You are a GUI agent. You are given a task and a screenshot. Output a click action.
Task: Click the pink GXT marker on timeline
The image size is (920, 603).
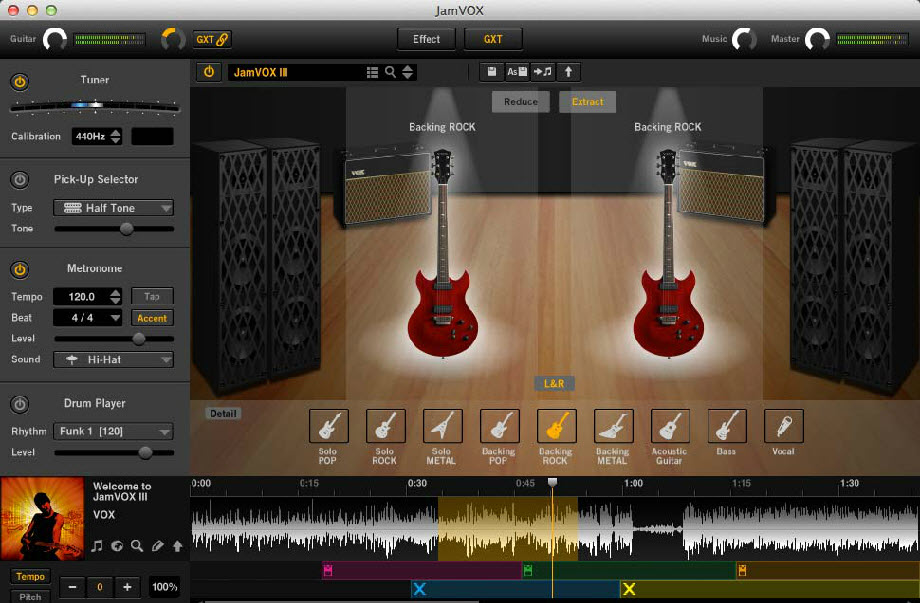328,570
